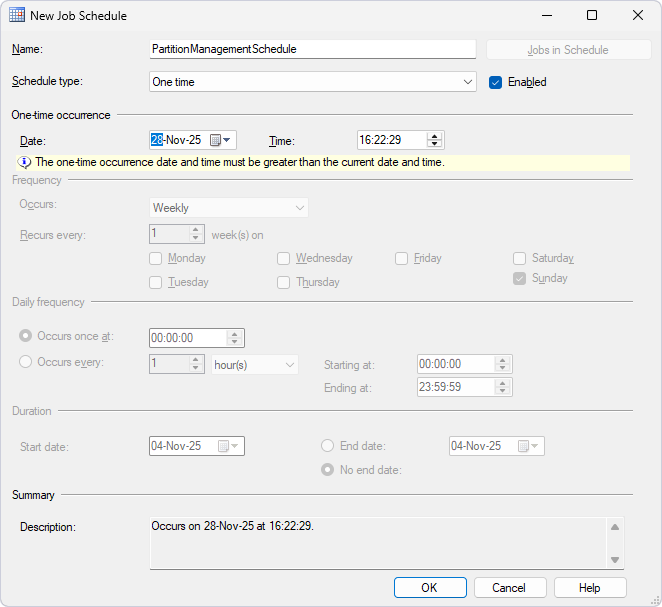The width and height of the screenshot is (662, 607).
Task: Increase the Occurs once at time
Action: [x=235, y=334]
